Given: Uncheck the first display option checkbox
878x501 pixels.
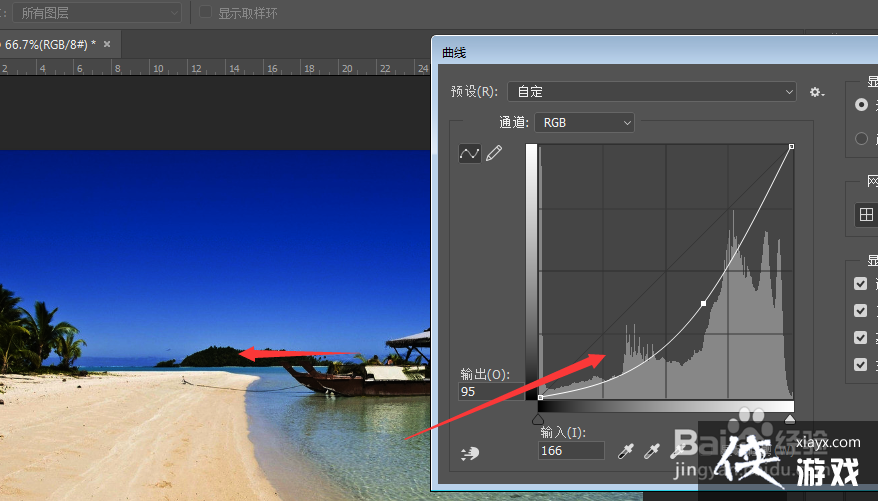Looking at the screenshot, I should pyautogui.click(x=860, y=284).
